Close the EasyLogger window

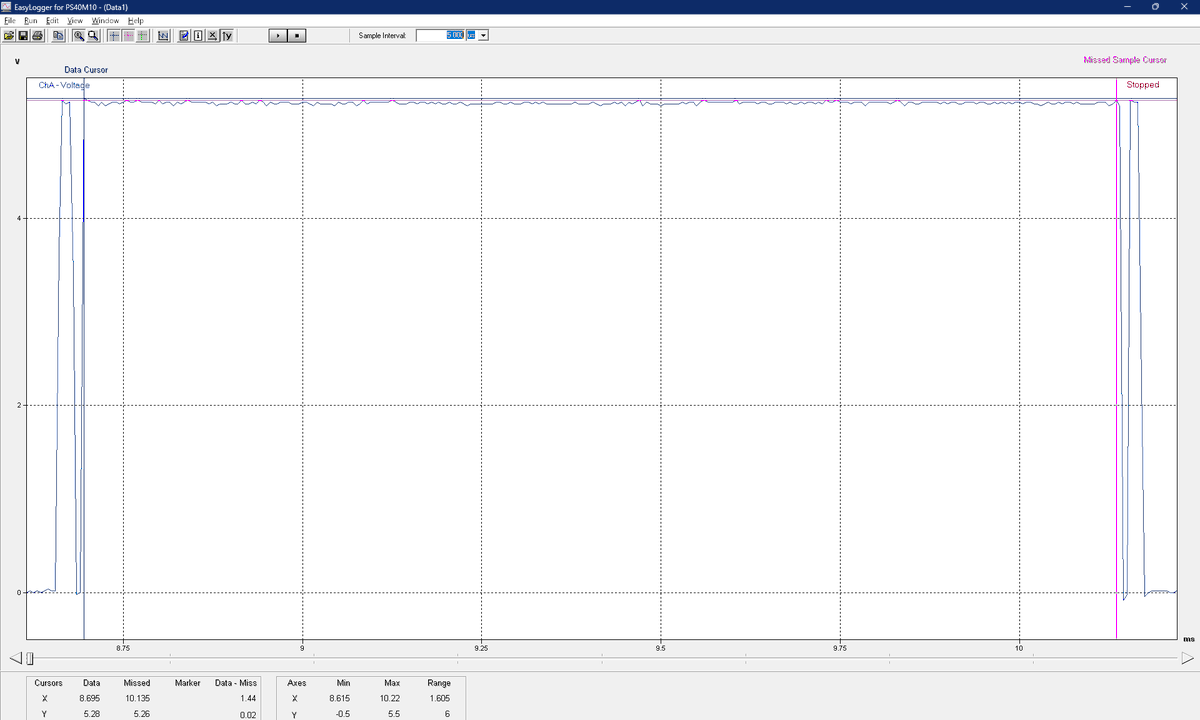(x=1185, y=7)
